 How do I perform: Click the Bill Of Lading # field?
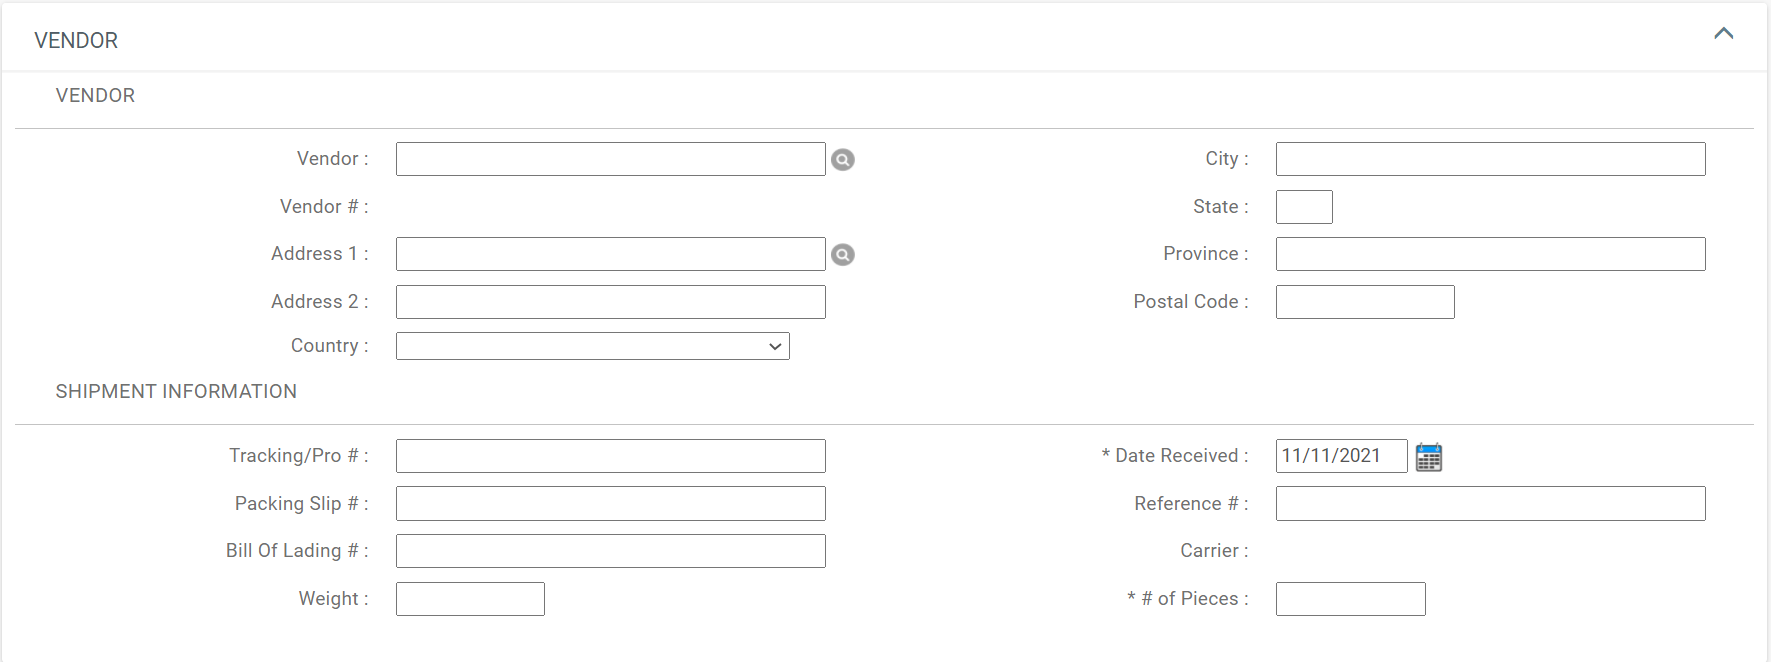tap(610, 551)
